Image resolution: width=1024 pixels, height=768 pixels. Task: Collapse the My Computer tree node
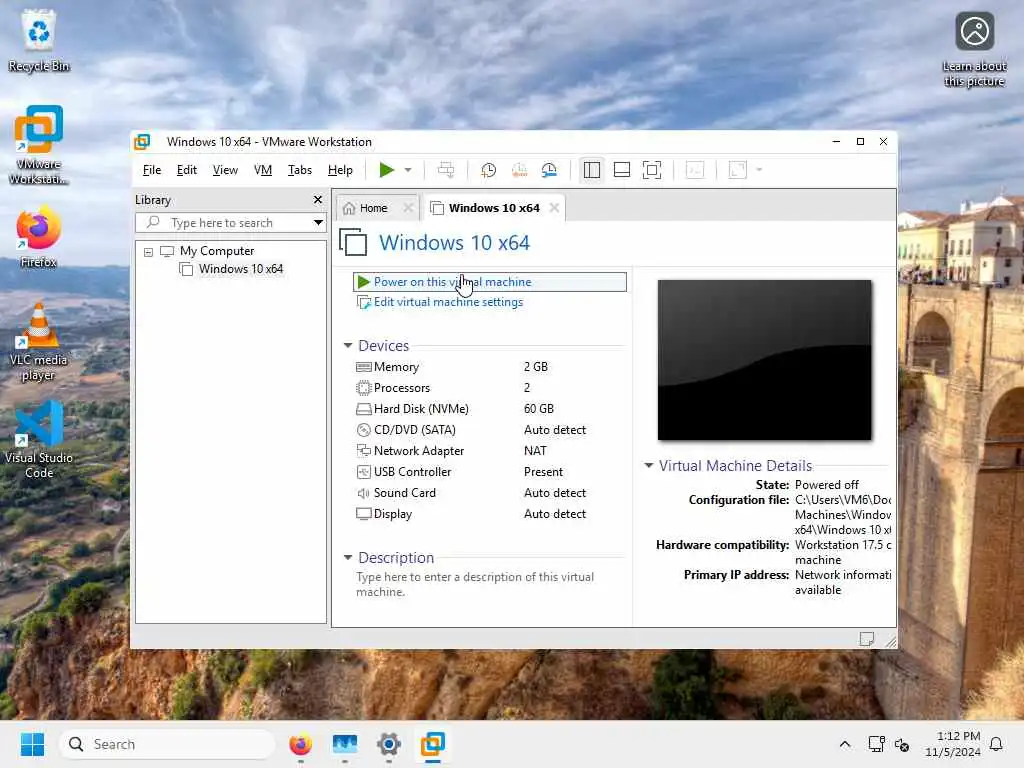[x=148, y=251]
